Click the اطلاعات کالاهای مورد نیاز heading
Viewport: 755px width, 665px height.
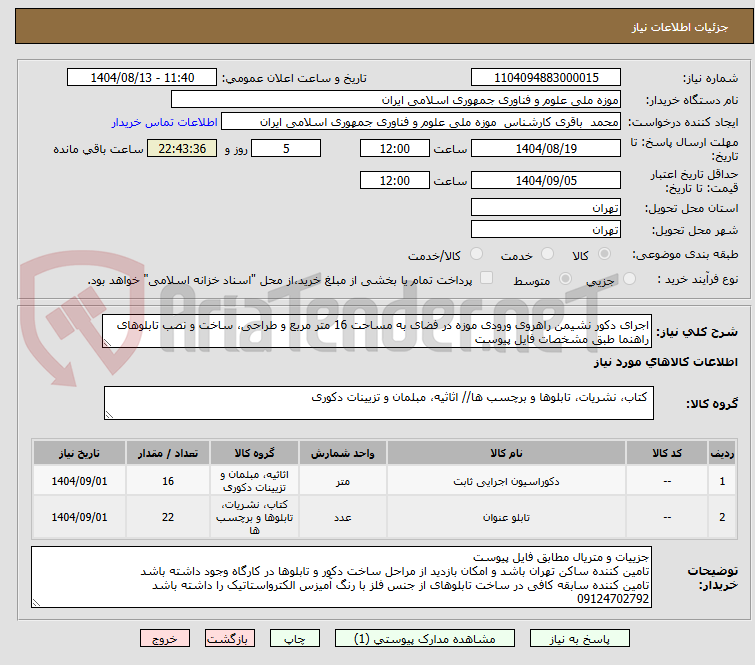tap(665, 362)
